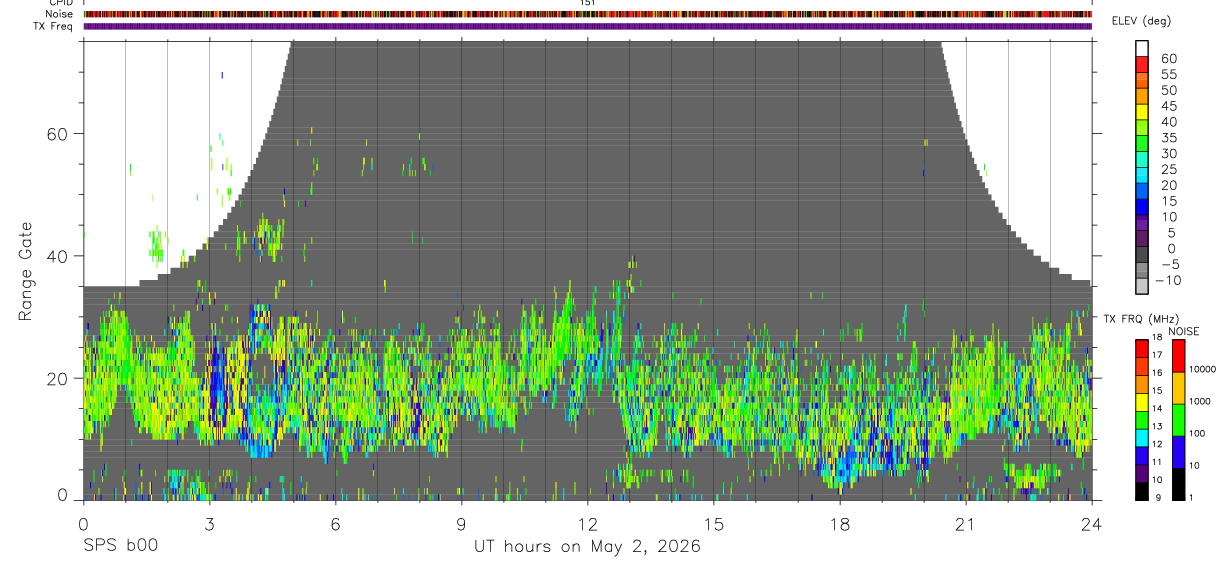Click the 'Range Gate' y-axis title
The image size is (1228, 567).
click(27, 270)
